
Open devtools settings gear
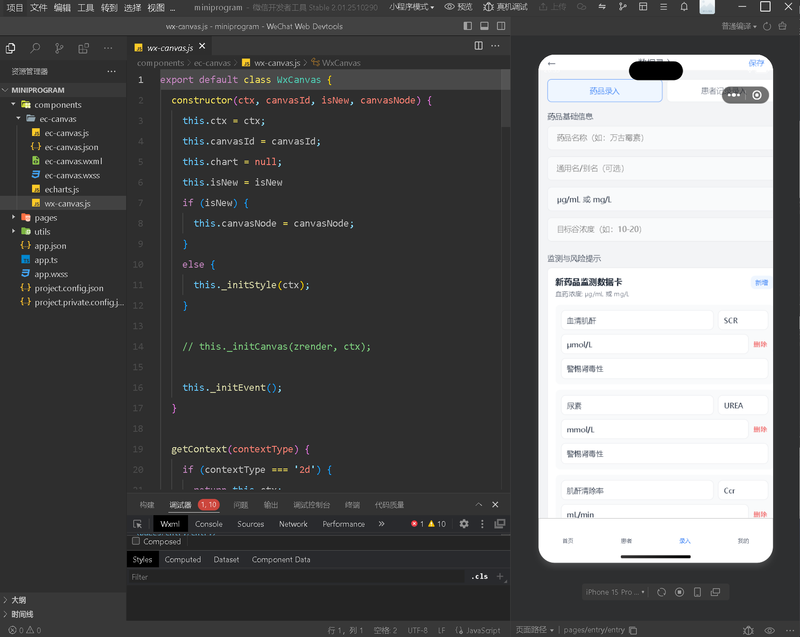click(464, 524)
